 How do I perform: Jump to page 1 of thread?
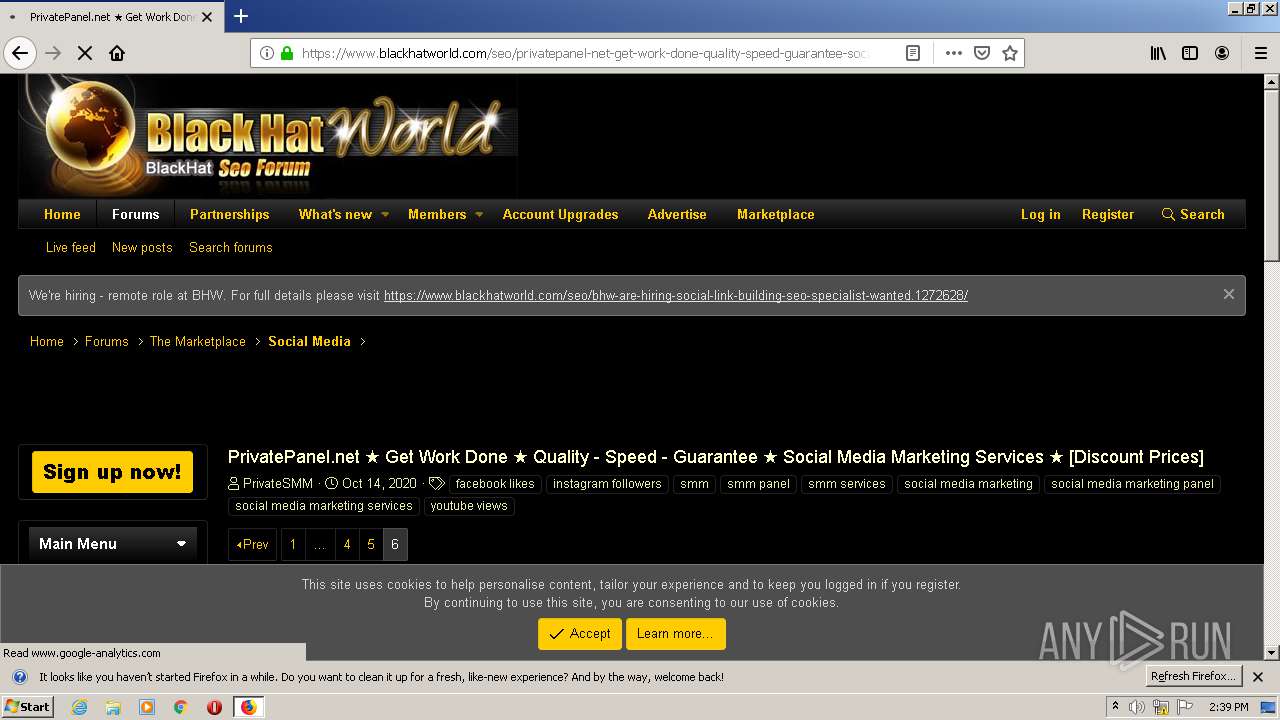(293, 545)
